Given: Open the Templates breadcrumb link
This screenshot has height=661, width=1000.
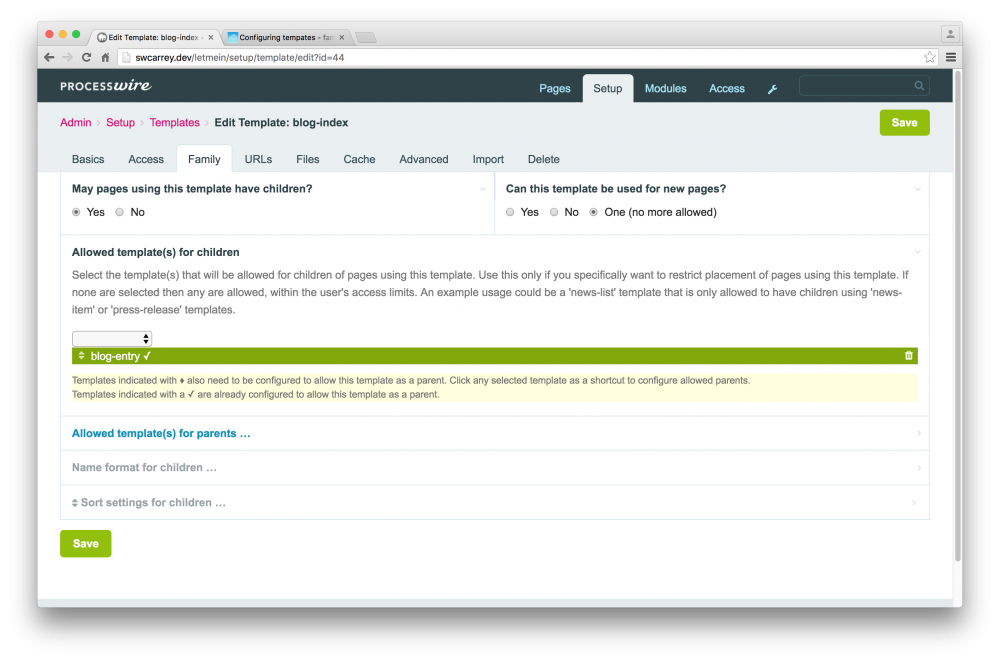Looking at the screenshot, I should (x=174, y=122).
